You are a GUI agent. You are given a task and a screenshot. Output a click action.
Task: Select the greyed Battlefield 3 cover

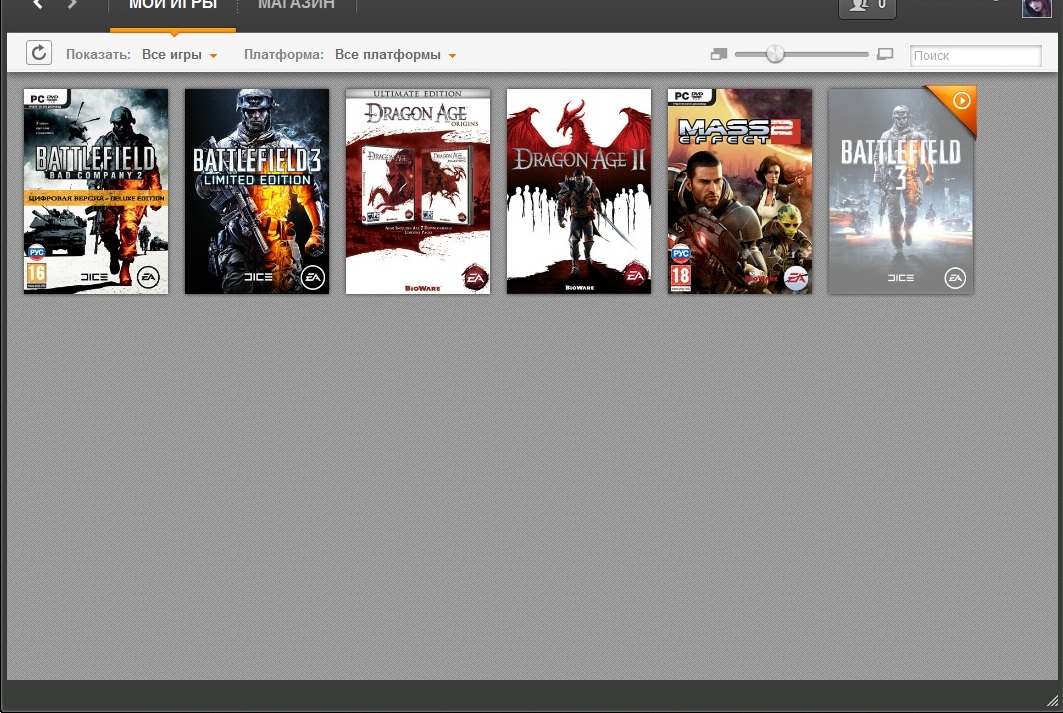coord(901,191)
